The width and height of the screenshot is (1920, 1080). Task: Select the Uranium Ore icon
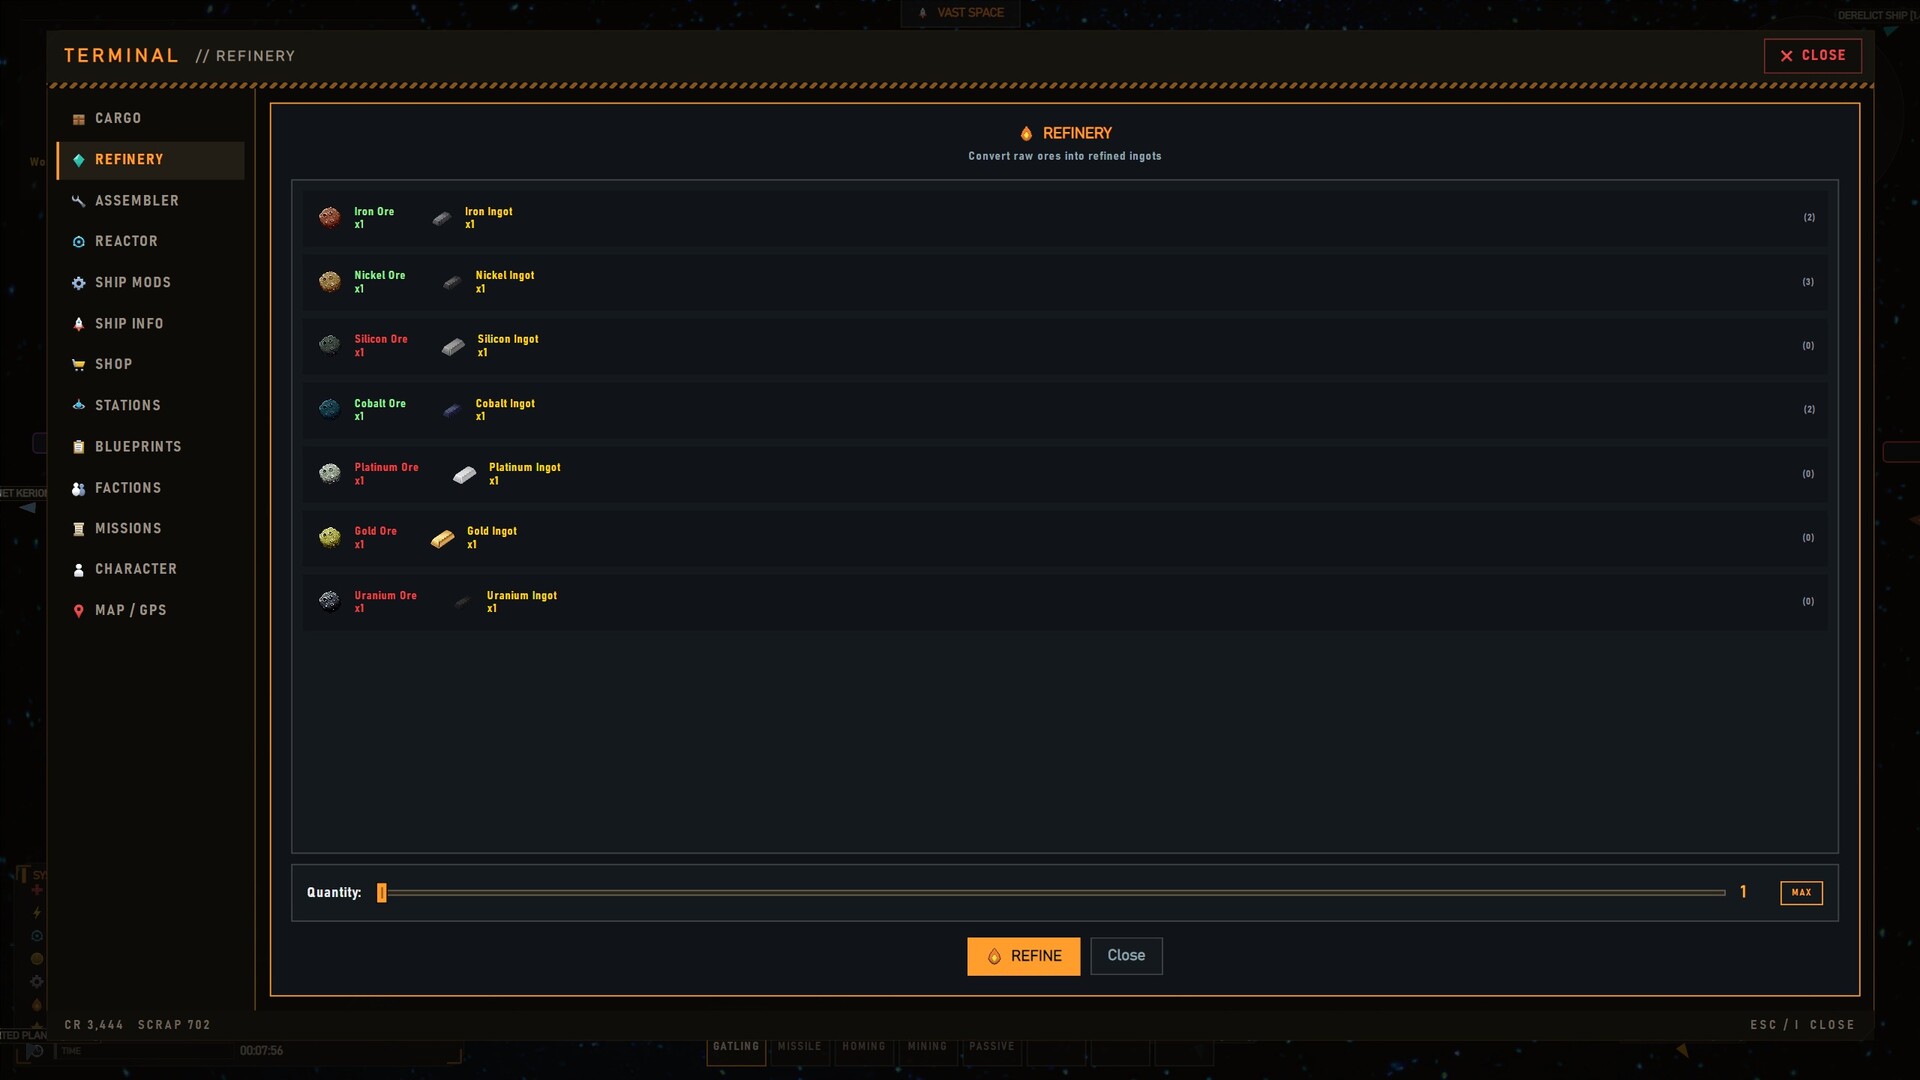pyautogui.click(x=329, y=601)
